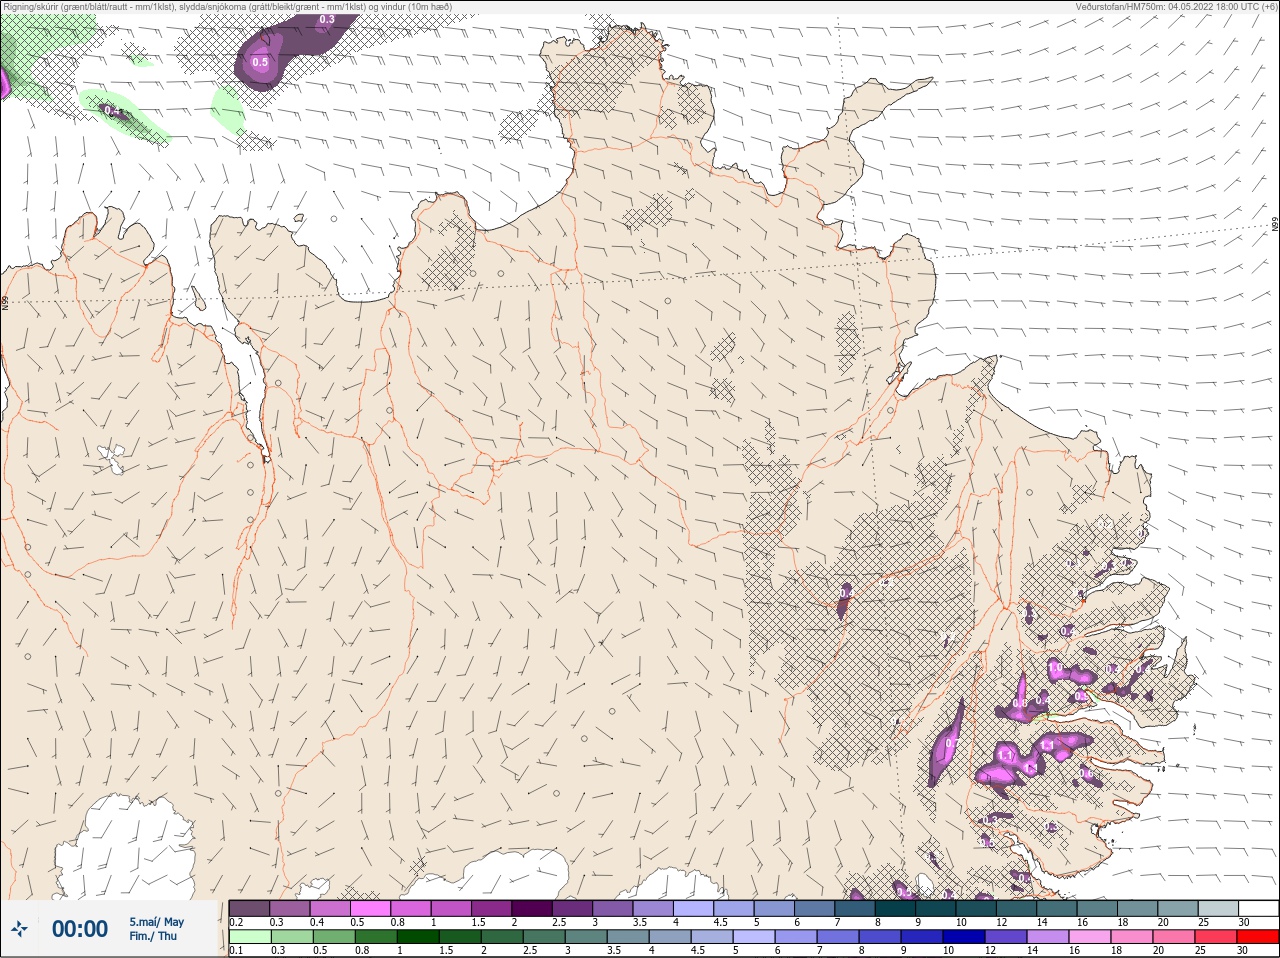Click the dark green 1 legend swatch
The width and height of the screenshot is (1280, 958).
(418, 937)
